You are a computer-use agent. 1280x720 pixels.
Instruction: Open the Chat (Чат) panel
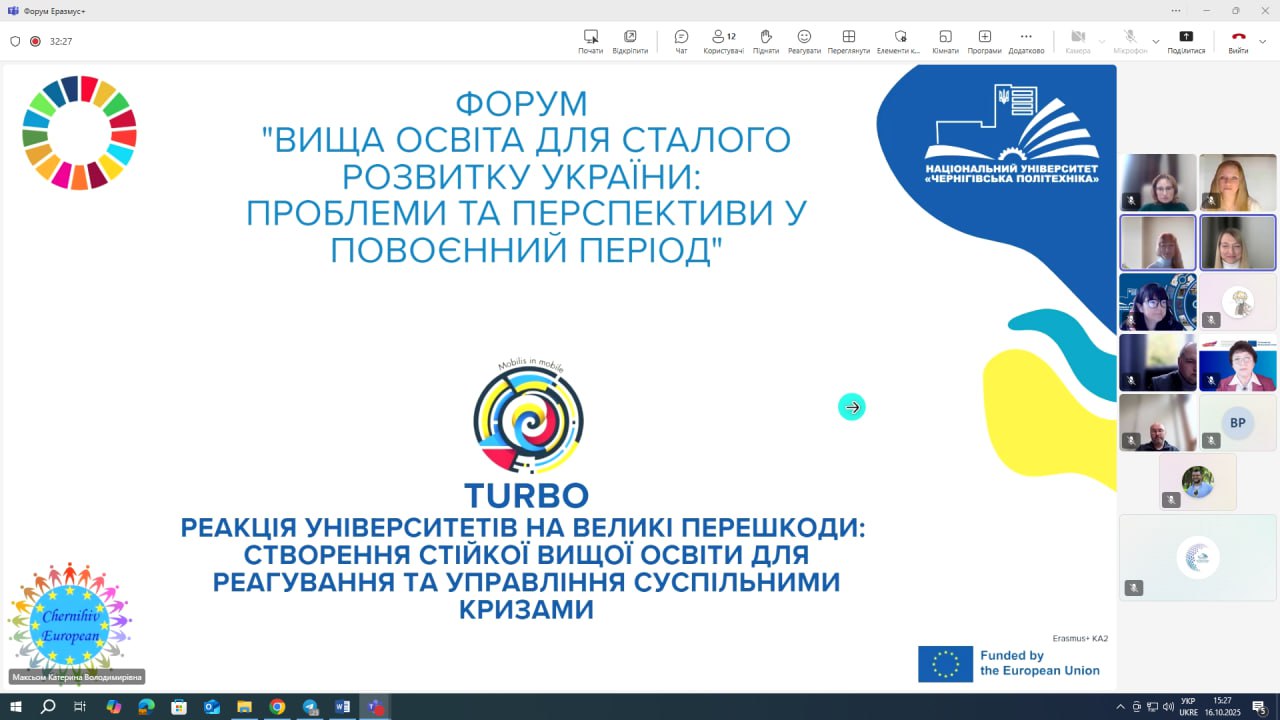681,40
